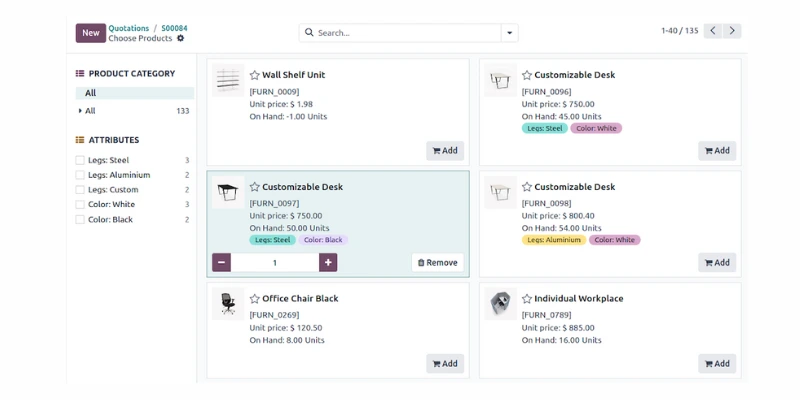Open the gear settings beside Choose Products
The width and height of the screenshot is (800, 400).
(x=180, y=38)
